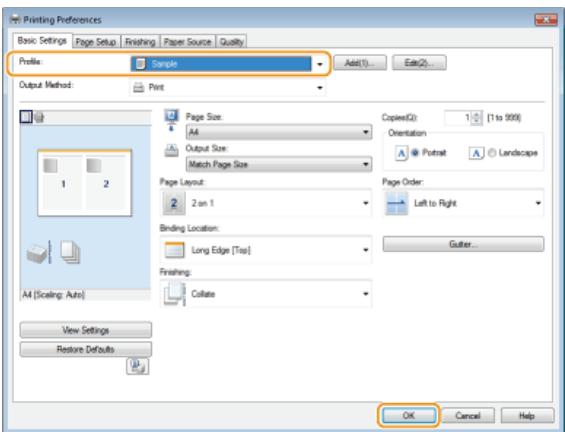
Task: Click the Left to Right page order icon
Action: [x=397, y=203]
